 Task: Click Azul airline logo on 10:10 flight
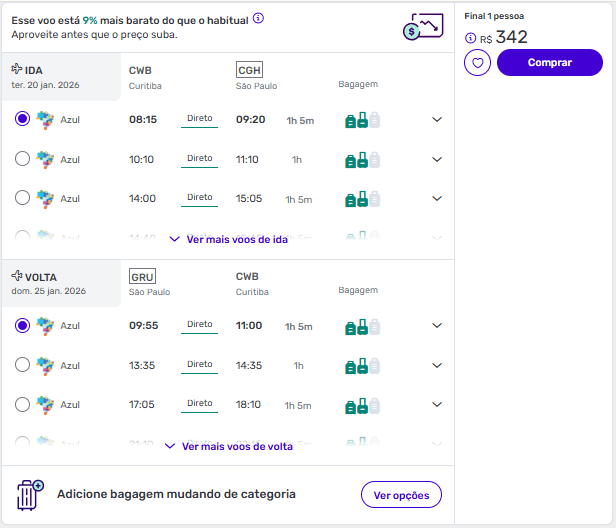coord(44,159)
